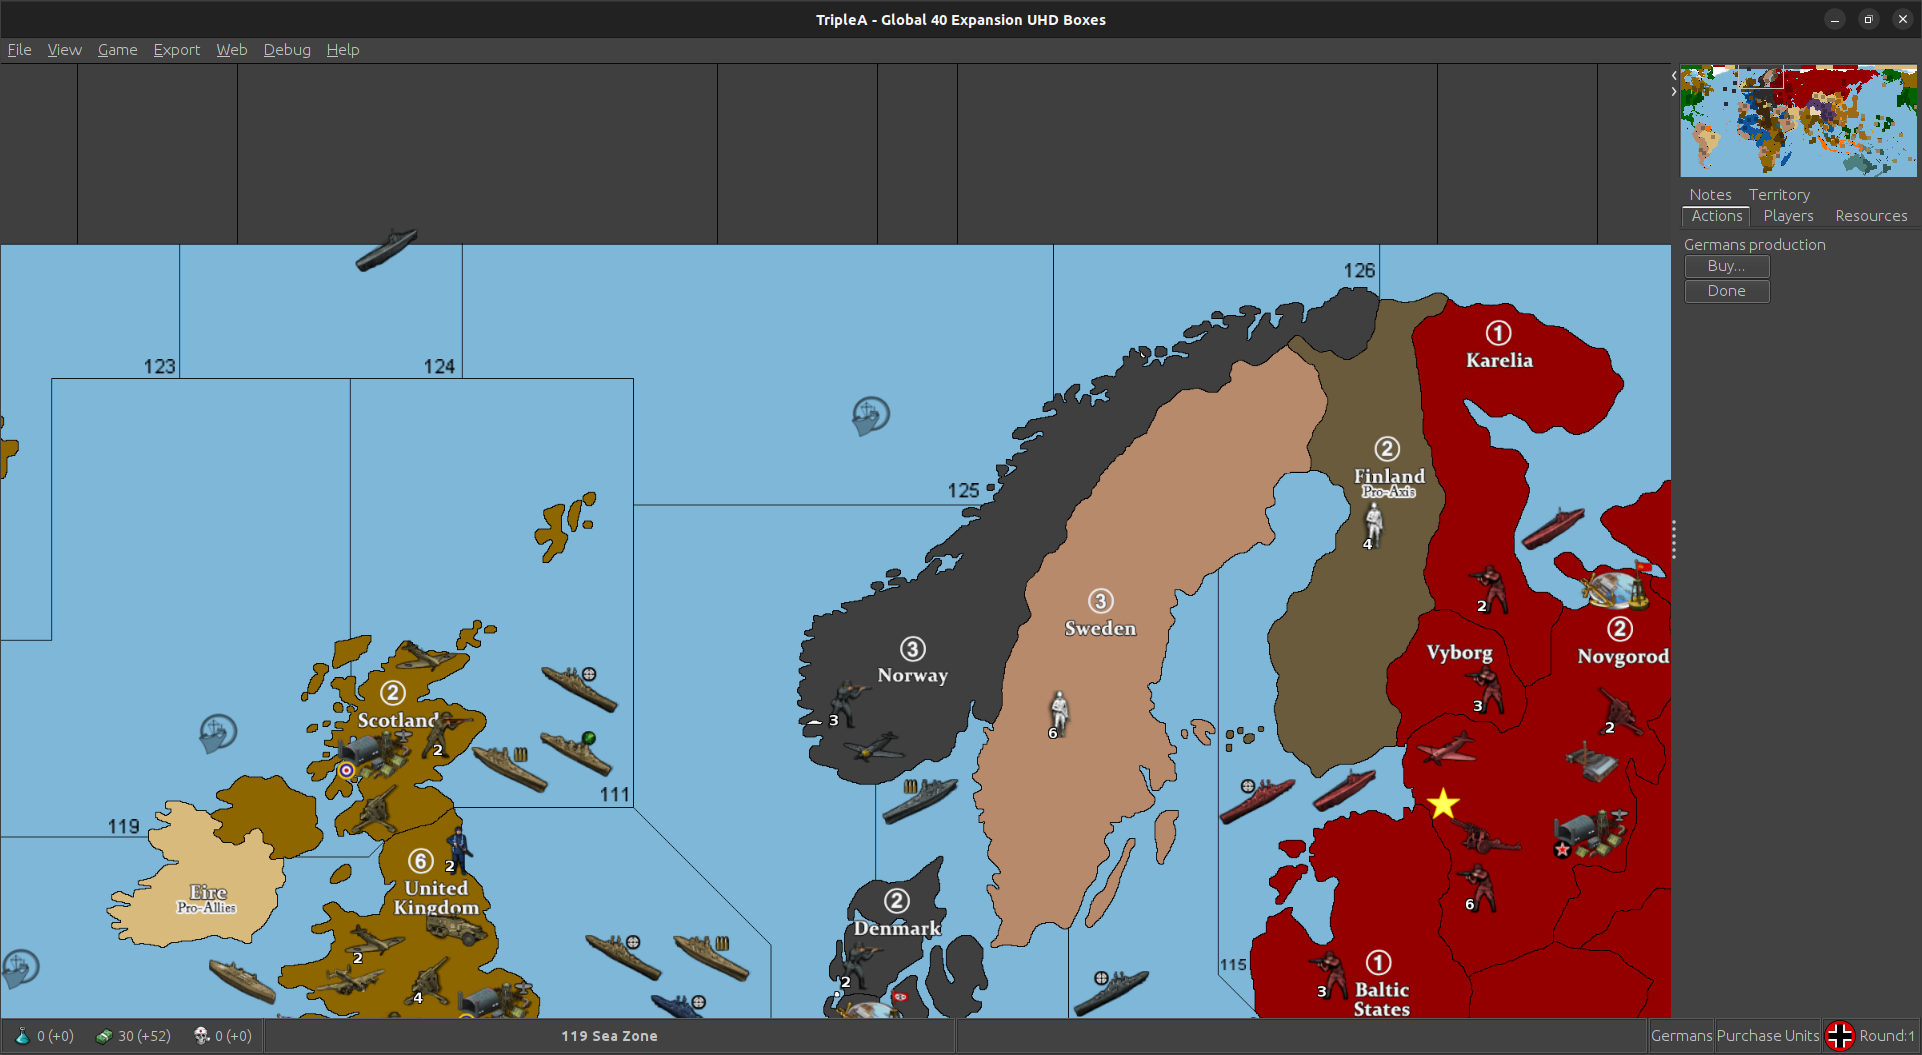Select the British ship with green marker
Screen dimensions: 1922x1055
point(577,753)
